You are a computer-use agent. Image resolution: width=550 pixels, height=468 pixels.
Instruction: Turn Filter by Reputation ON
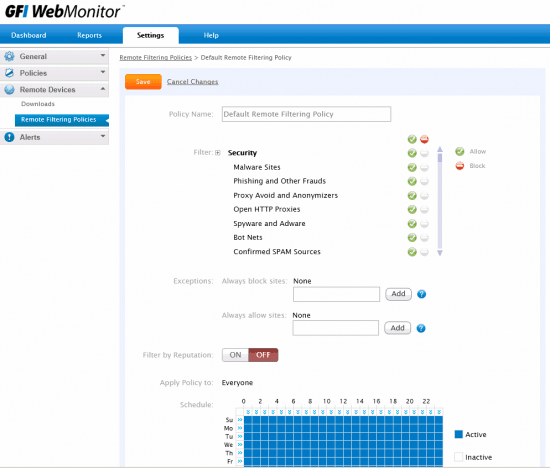click(235, 355)
